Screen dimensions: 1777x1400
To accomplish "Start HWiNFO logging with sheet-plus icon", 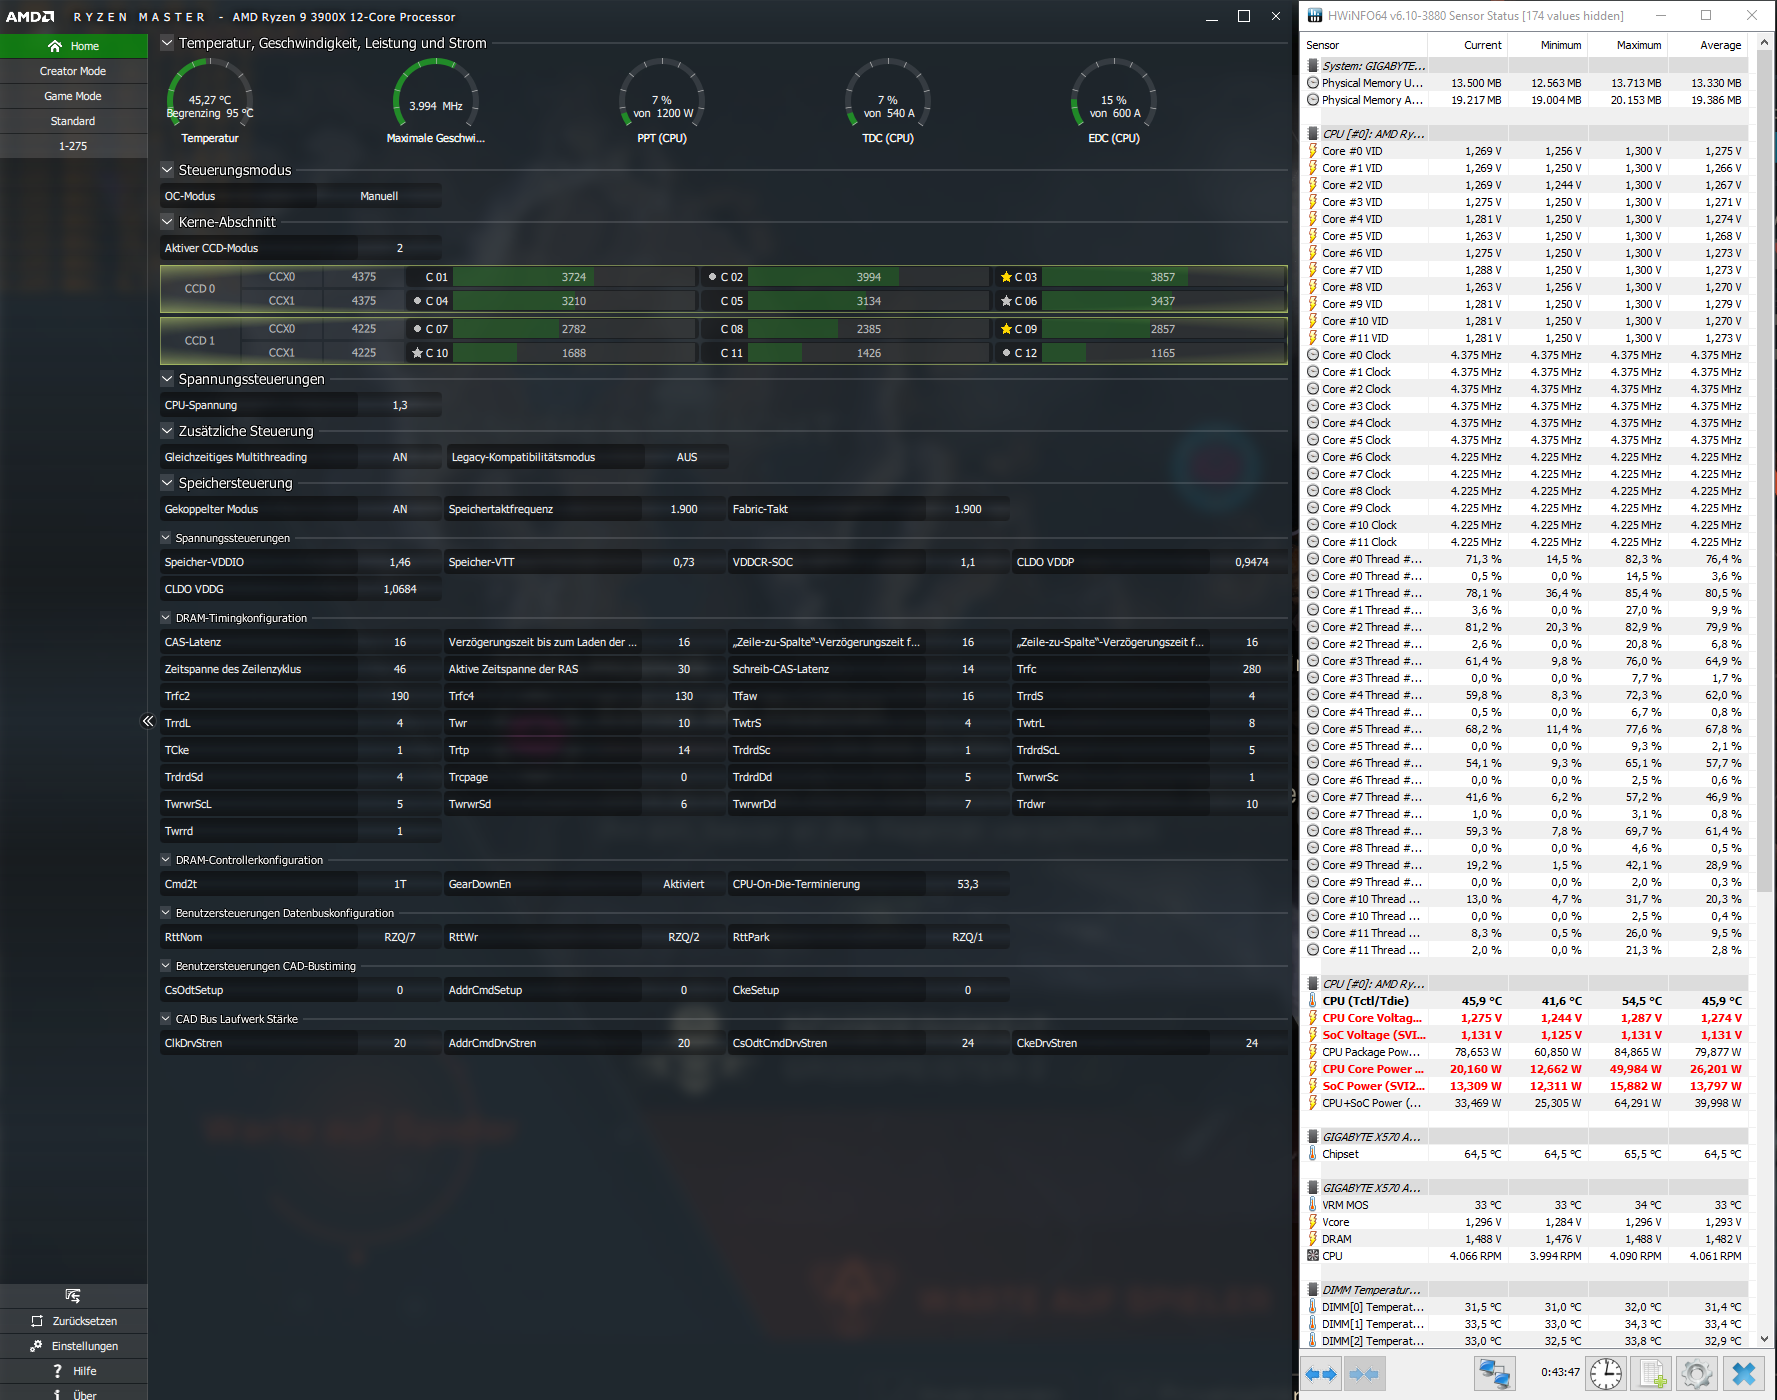I will pyautogui.click(x=1653, y=1374).
